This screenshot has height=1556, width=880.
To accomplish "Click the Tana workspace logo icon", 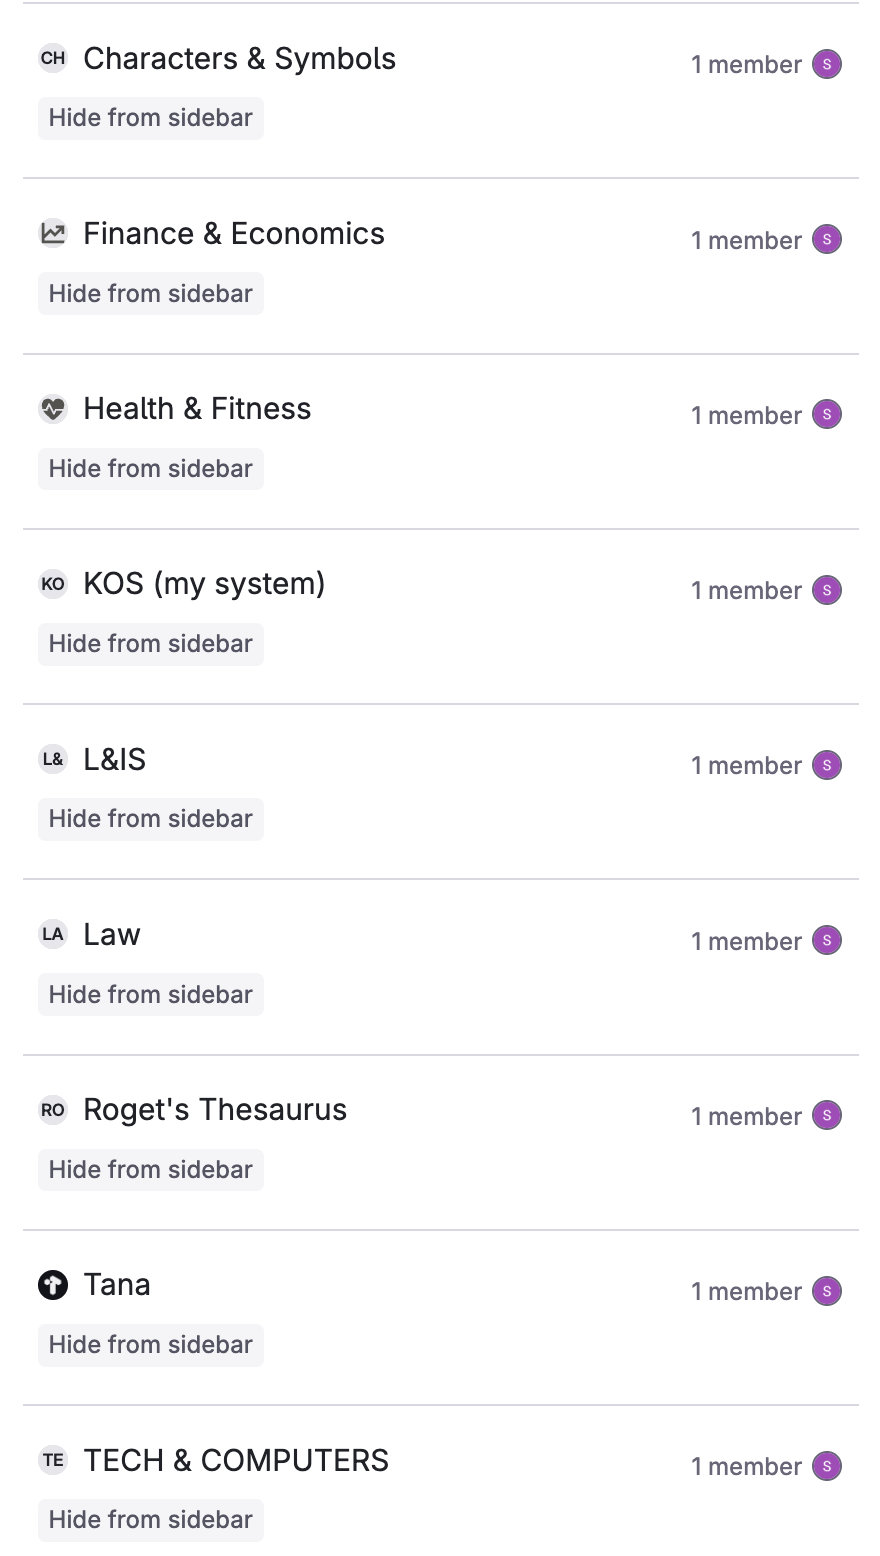I will tap(53, 1285).
